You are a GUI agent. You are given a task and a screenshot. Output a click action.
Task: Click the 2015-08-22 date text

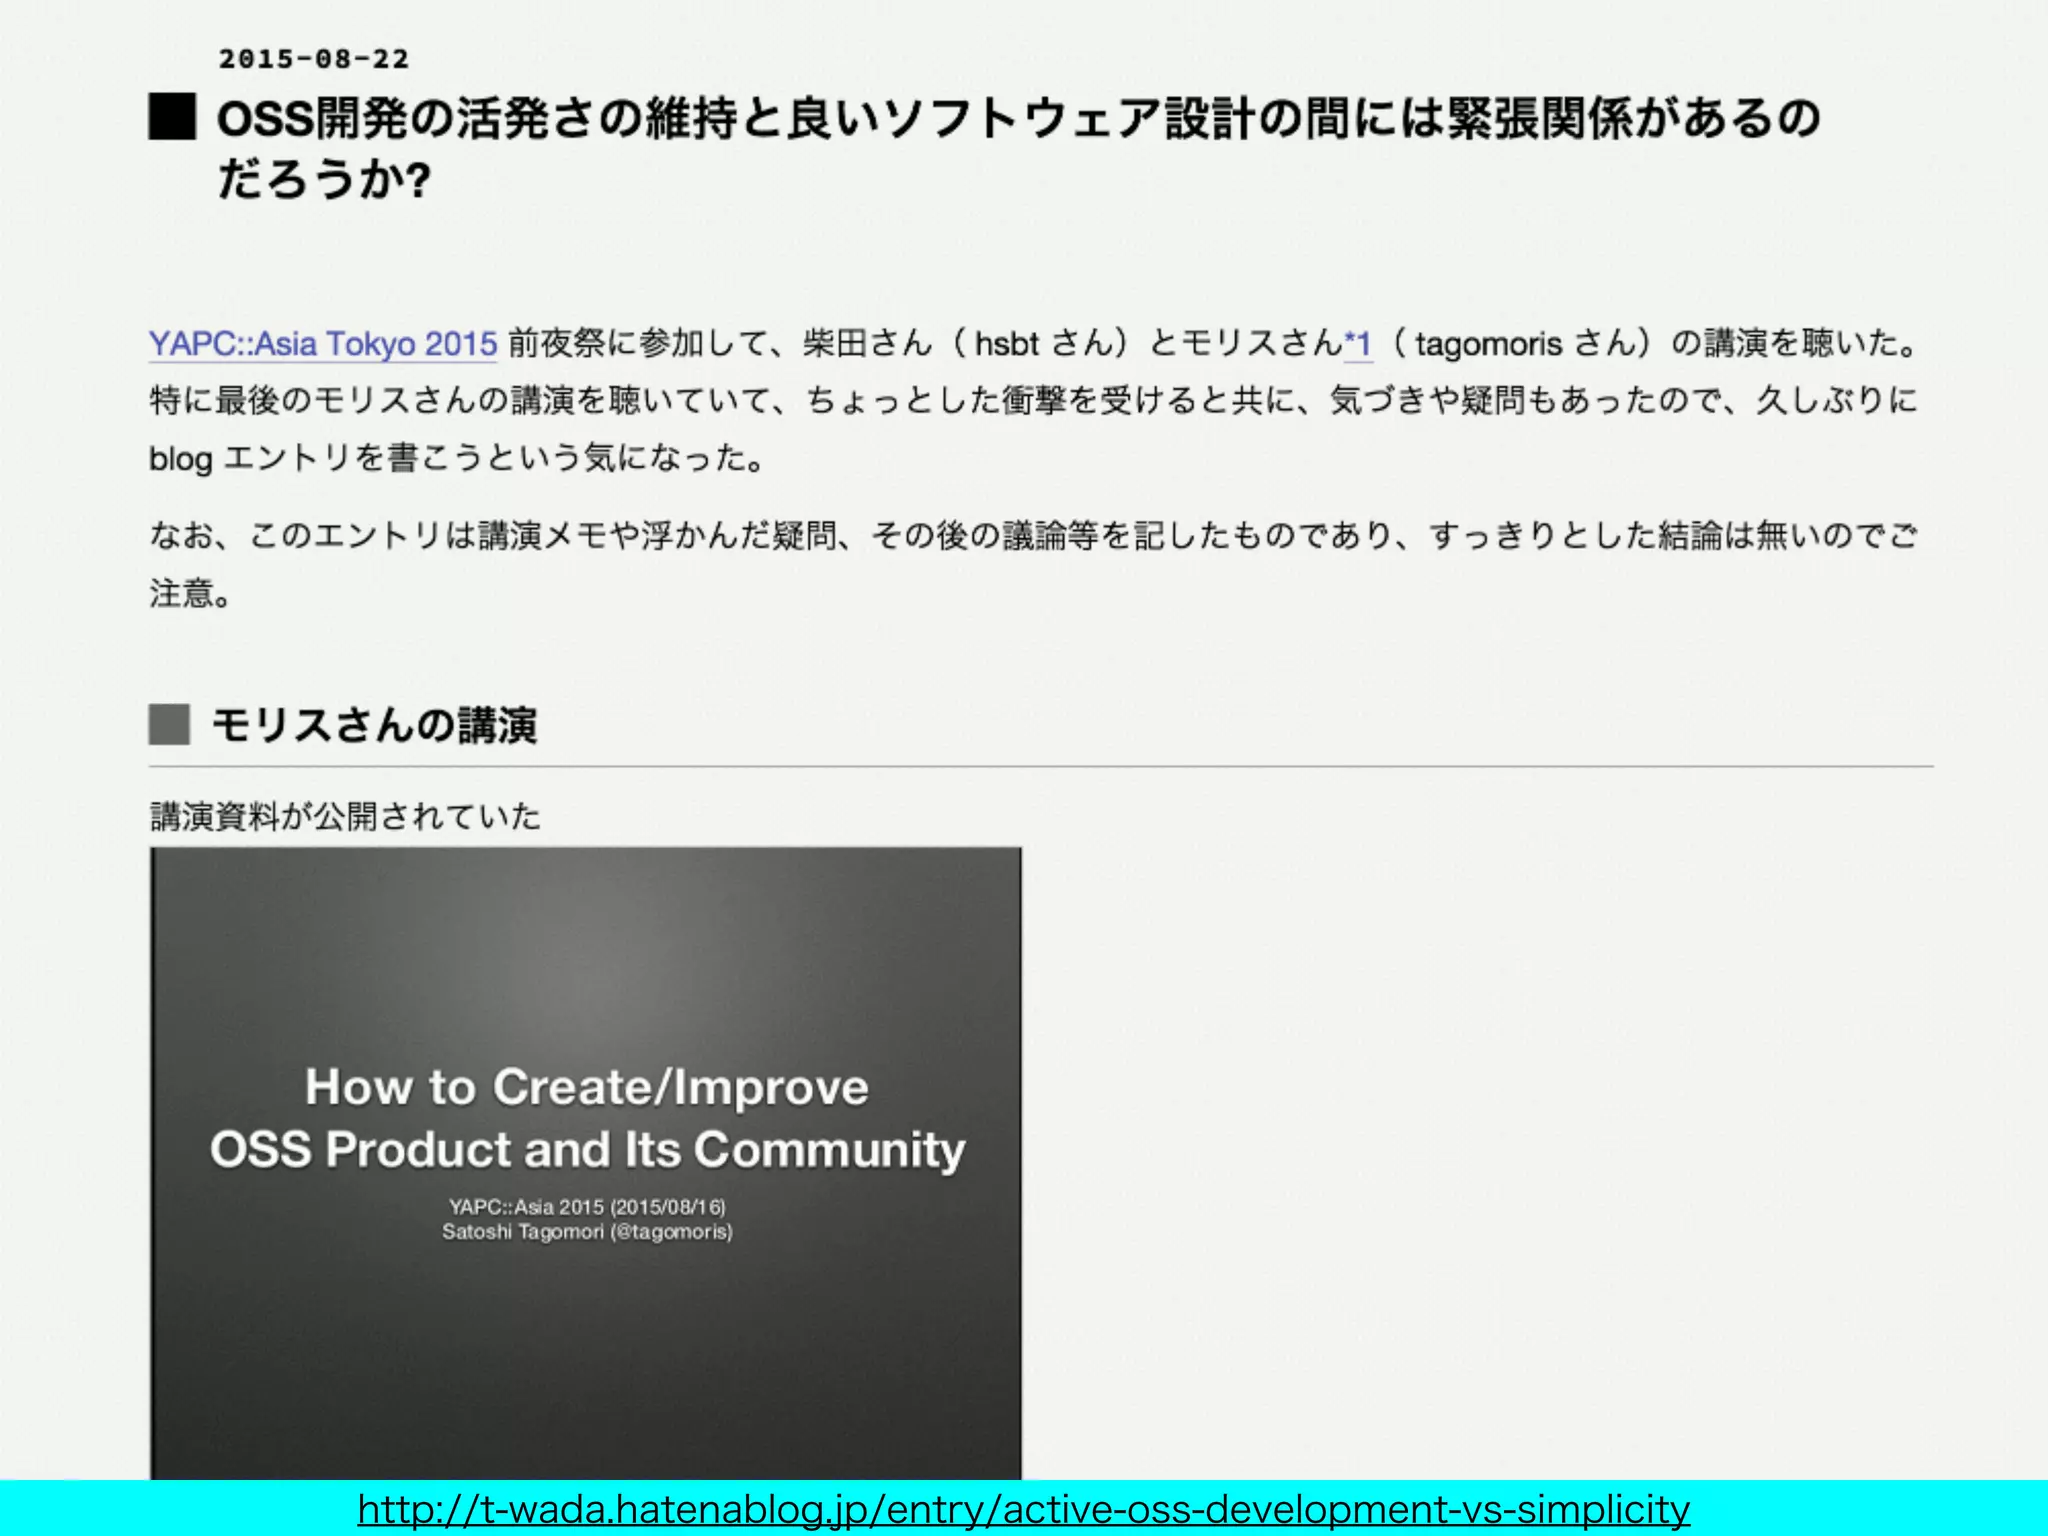point(314,59)
